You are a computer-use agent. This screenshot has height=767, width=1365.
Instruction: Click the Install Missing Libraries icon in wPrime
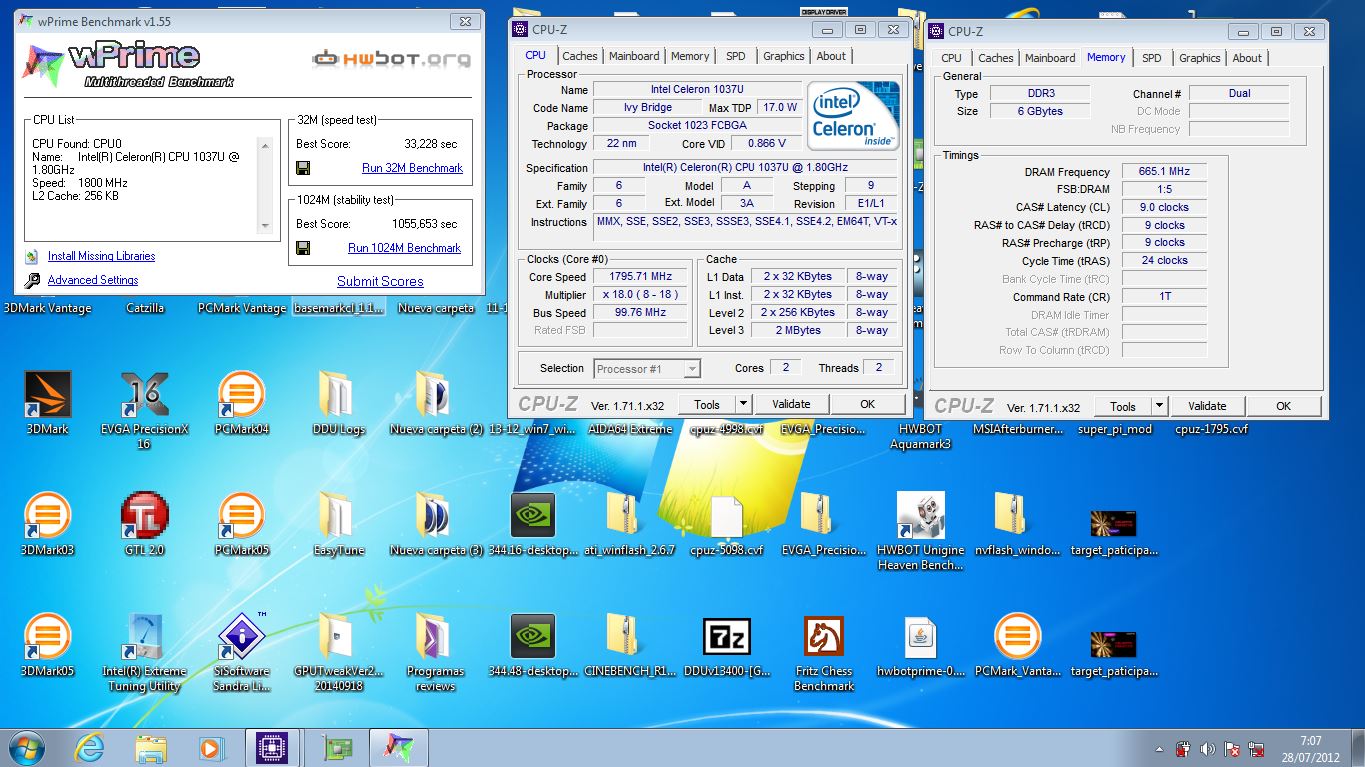coord(32,257)
